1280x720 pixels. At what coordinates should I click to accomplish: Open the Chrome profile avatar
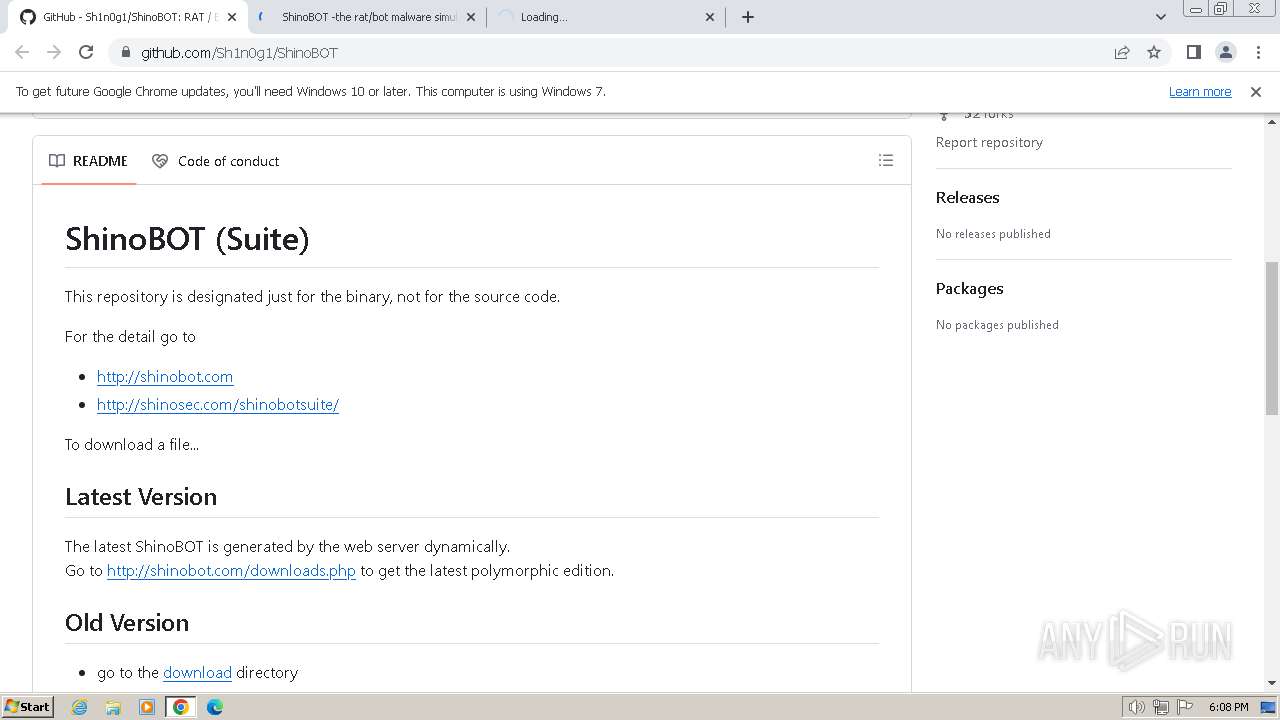click(x=1225, y=52)
